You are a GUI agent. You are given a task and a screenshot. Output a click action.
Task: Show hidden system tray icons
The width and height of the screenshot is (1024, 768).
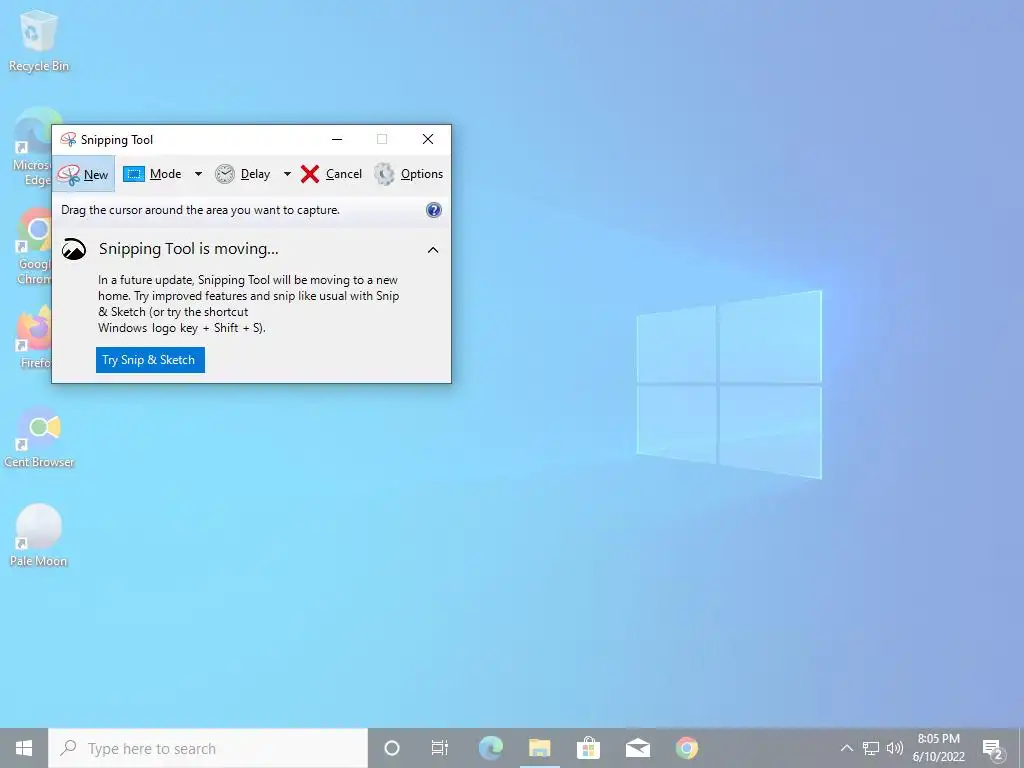point(846,748)
